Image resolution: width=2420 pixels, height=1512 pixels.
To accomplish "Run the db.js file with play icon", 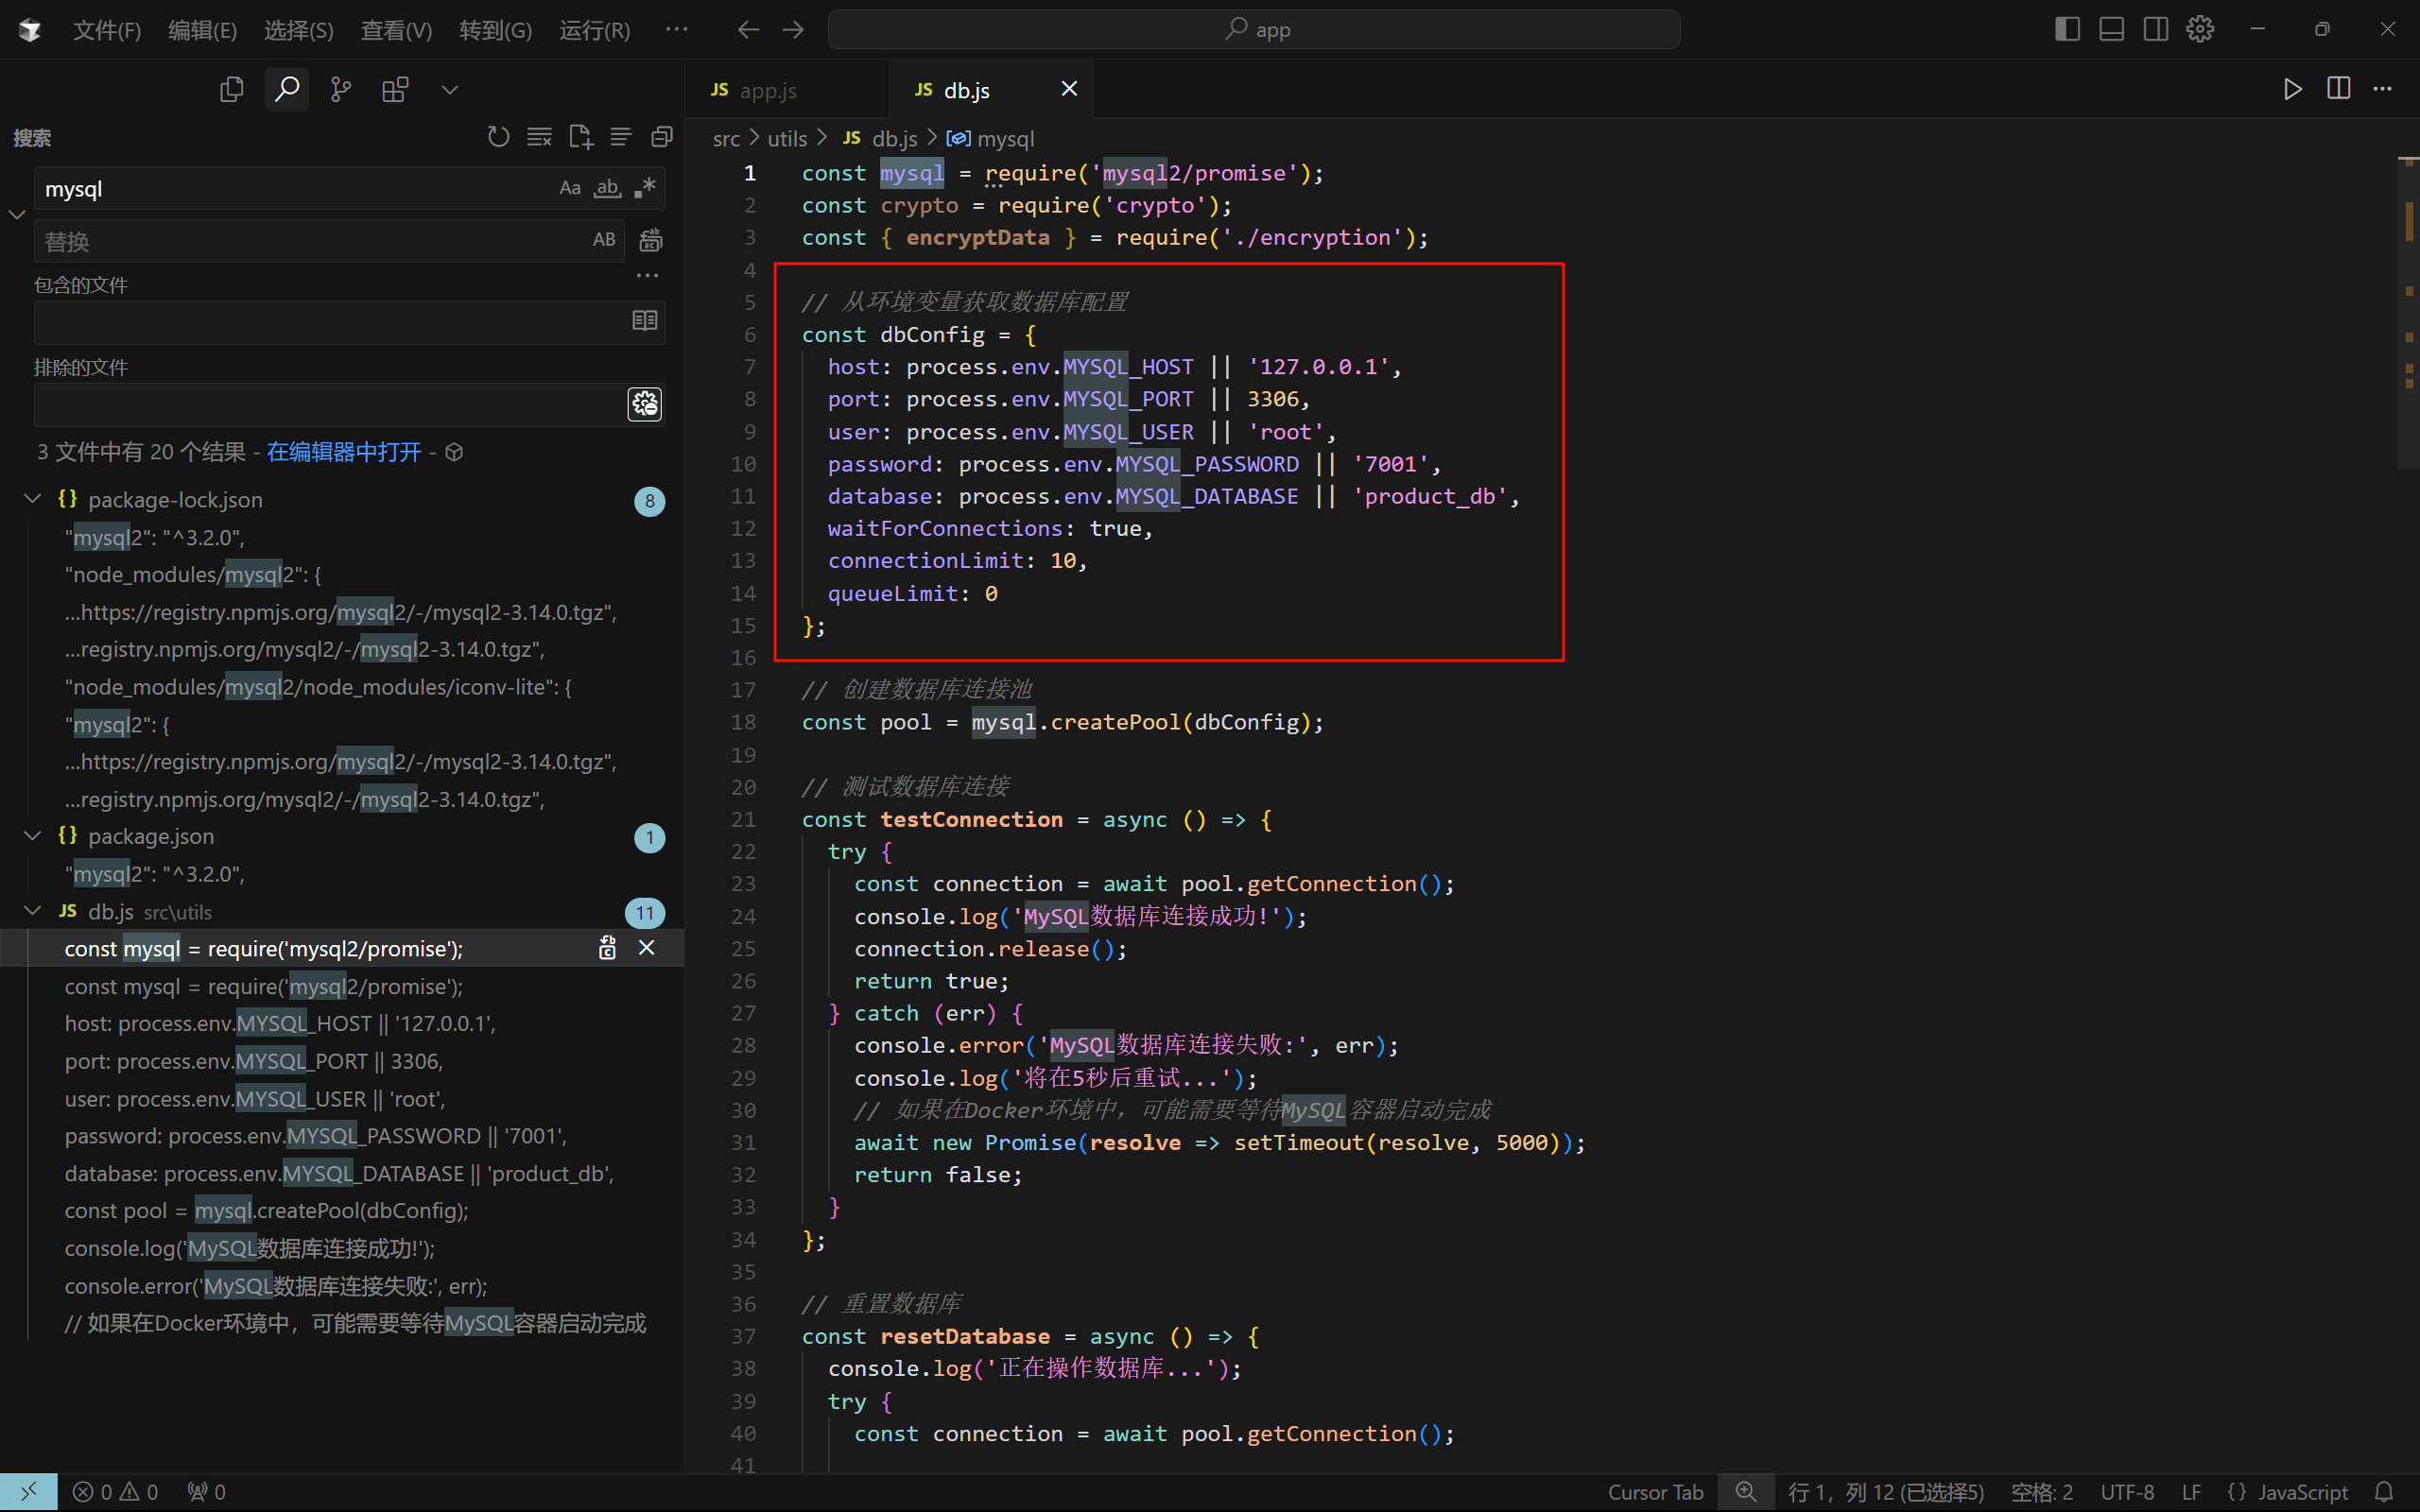I will click(x=2292, y=89).
